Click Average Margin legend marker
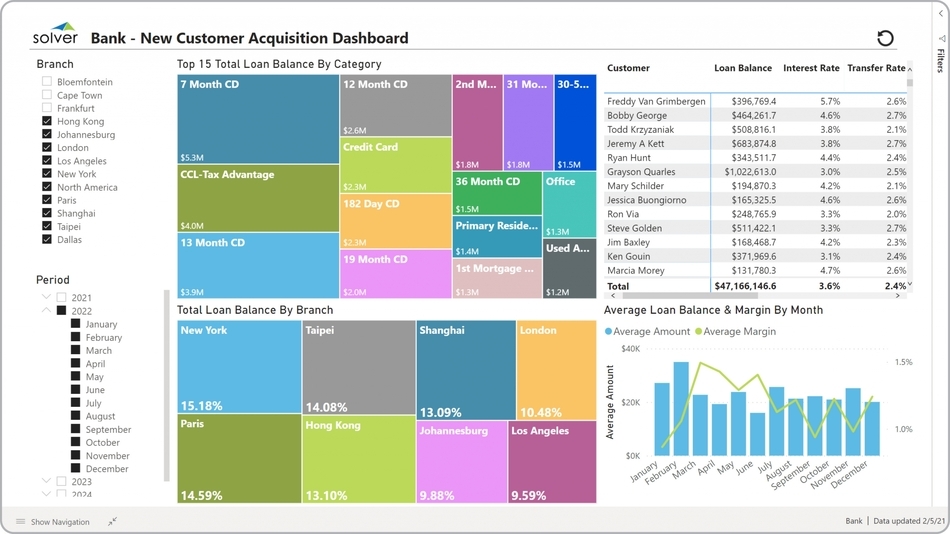Screen dimensions: 950x534 point(698,332)
